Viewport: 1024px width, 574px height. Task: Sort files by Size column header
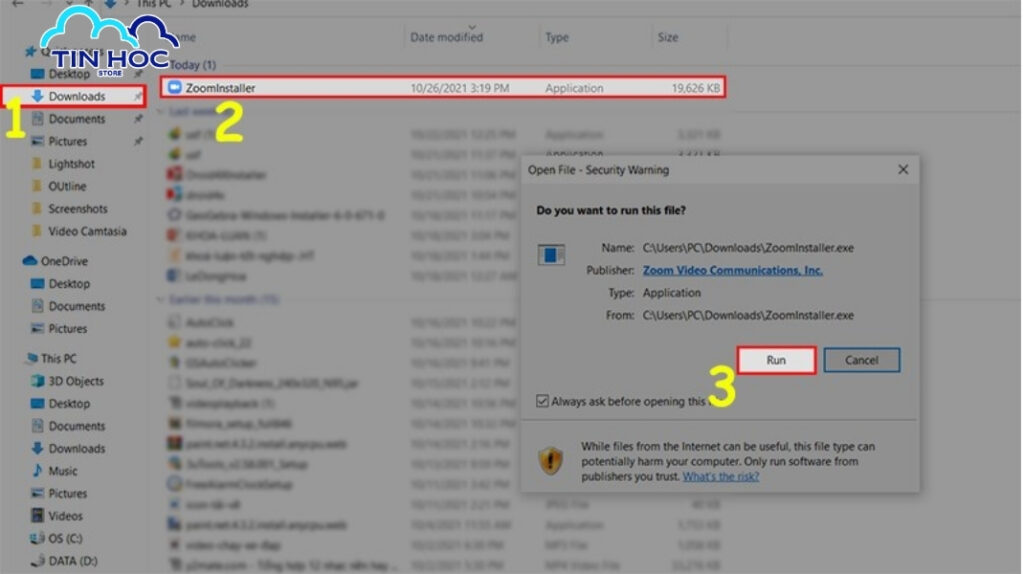pos(667,37)
